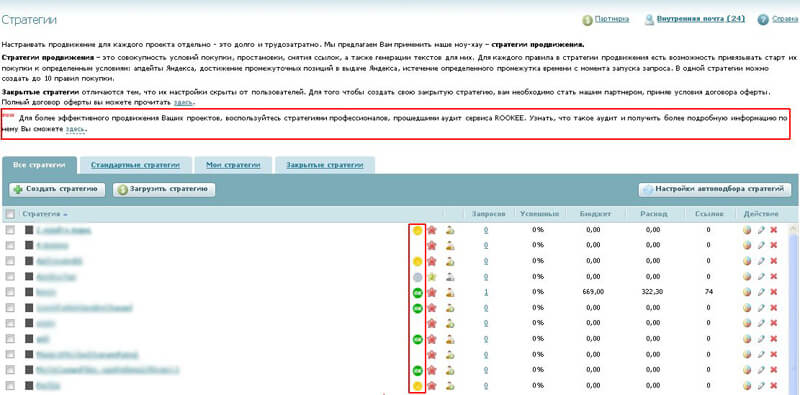
Task: Click the Действие column header
Action: tap(761, 214)
